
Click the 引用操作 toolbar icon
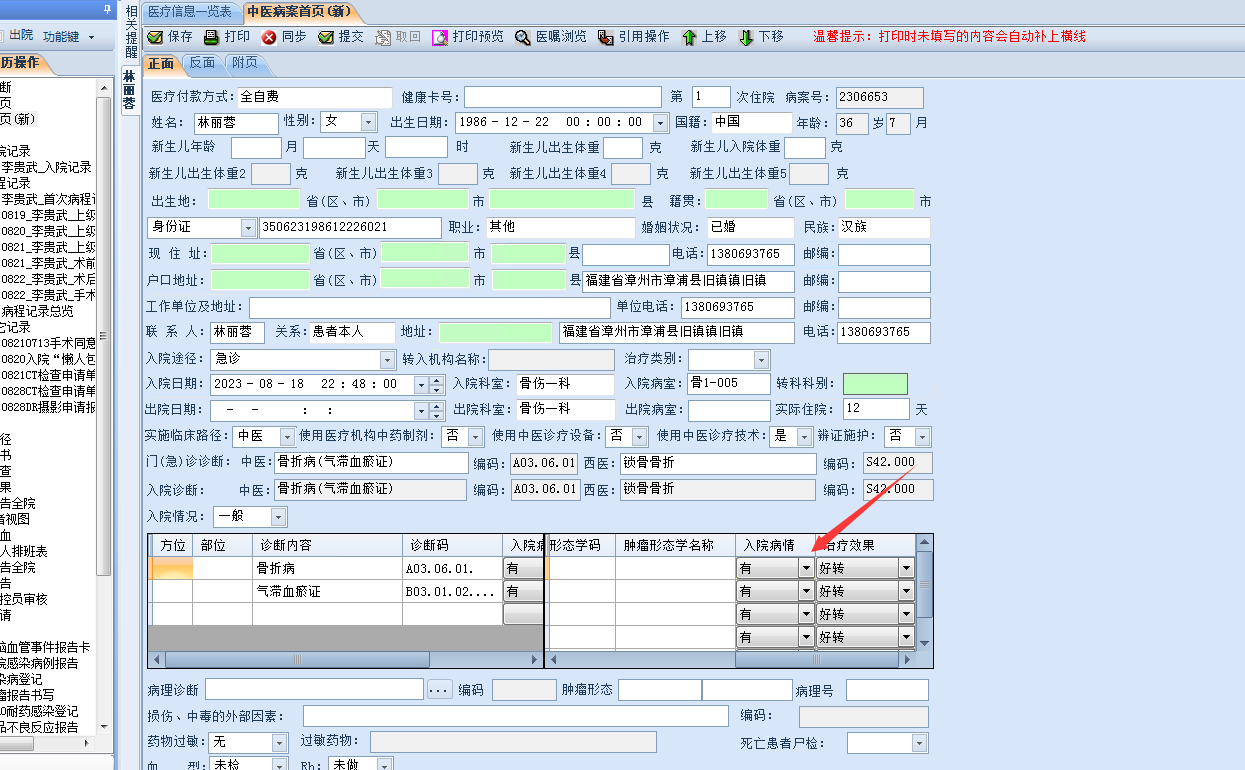point(606,37)
